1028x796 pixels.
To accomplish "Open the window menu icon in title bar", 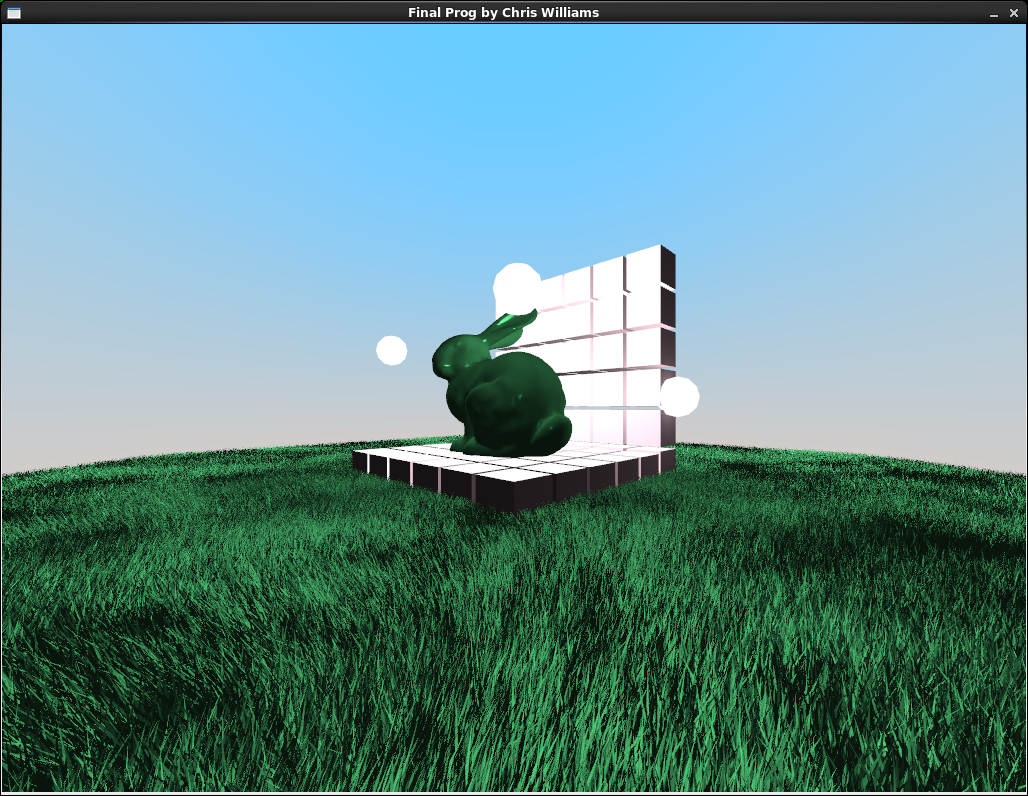I will (14, 12).
